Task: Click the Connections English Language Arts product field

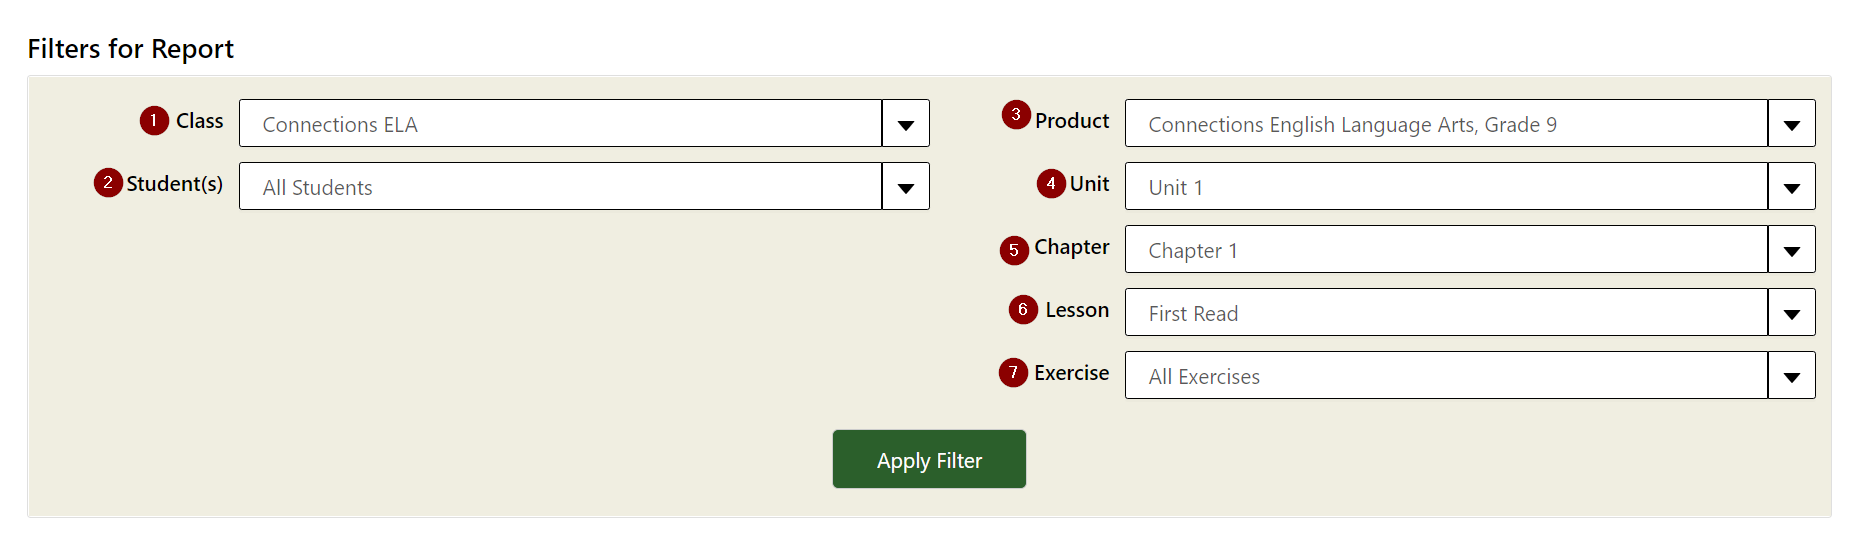Action: (x=1445, y=124)
